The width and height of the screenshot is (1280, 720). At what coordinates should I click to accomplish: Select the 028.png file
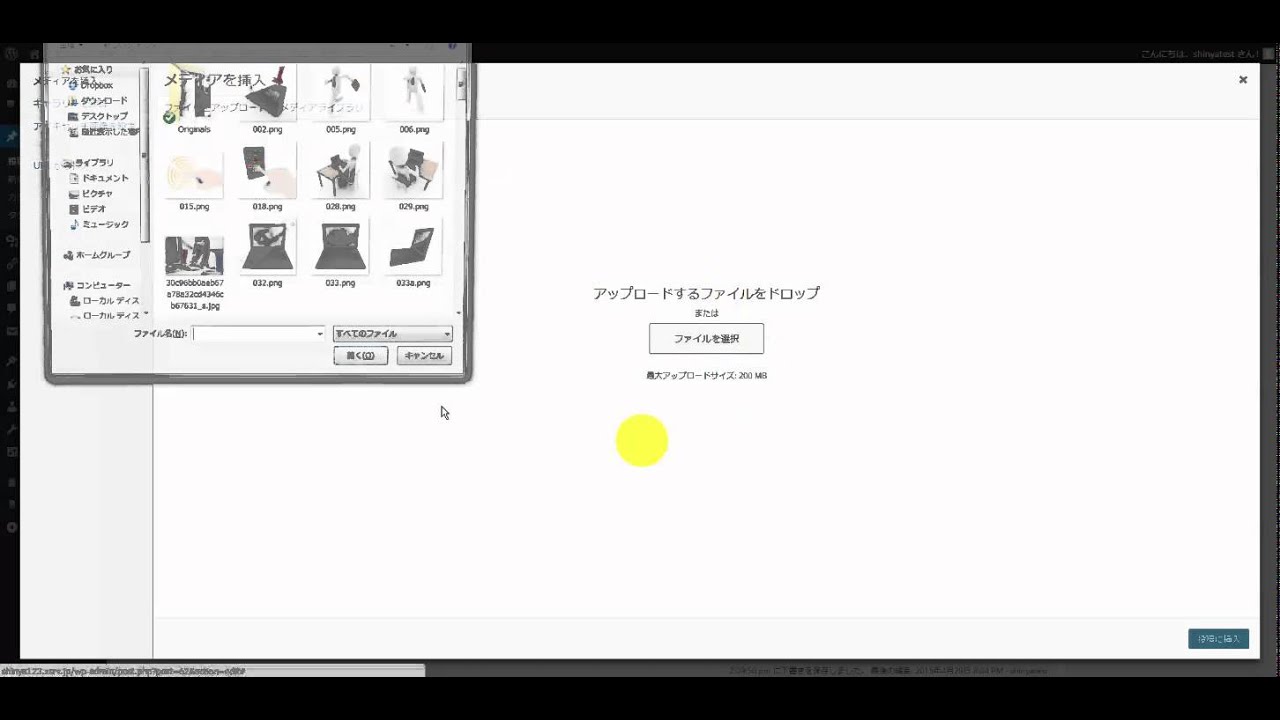coord(340,178)
